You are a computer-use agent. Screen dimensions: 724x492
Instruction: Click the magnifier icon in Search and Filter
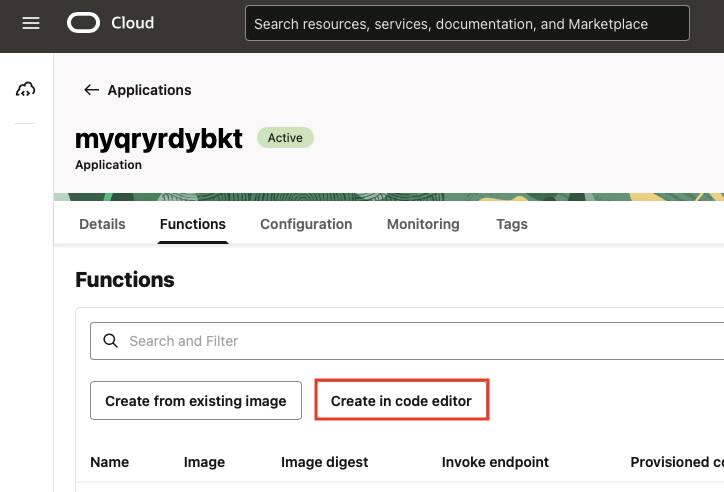coord(110,341)
